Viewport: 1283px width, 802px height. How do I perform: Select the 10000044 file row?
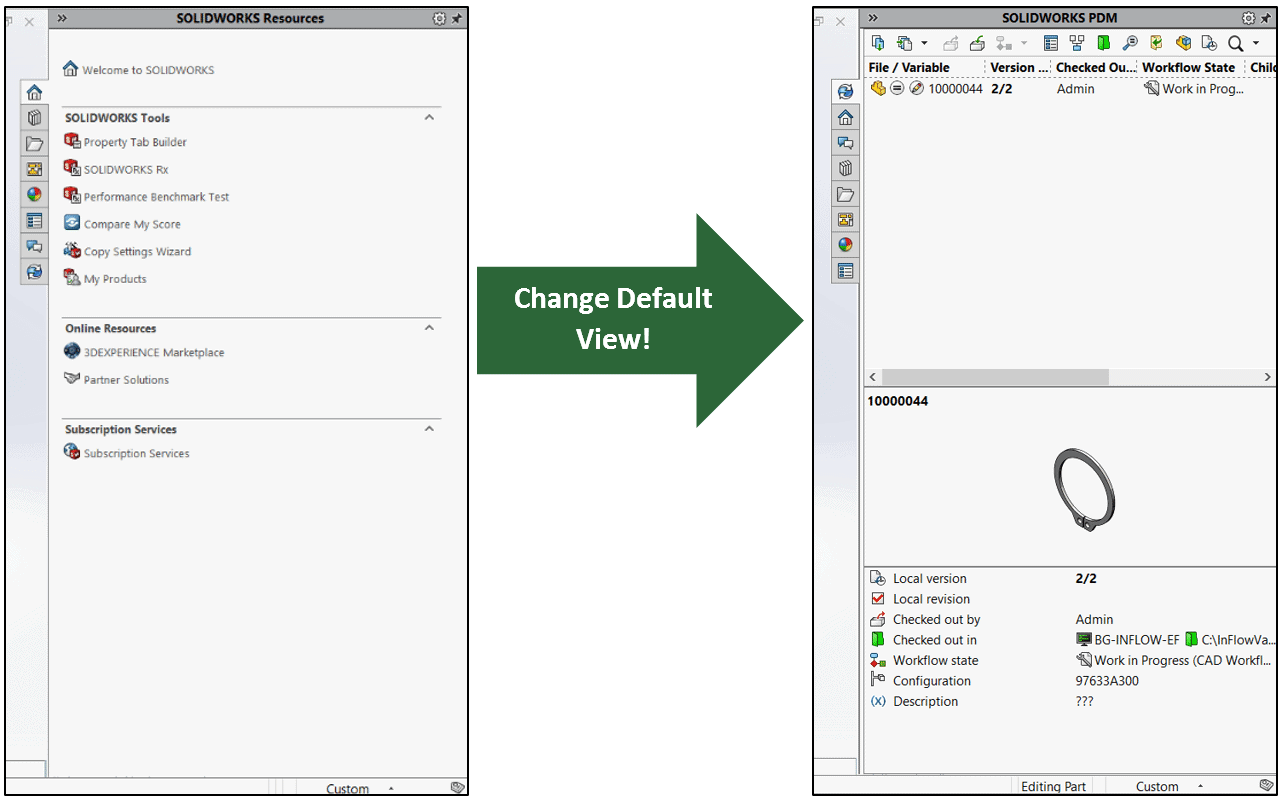(1070, 88)
